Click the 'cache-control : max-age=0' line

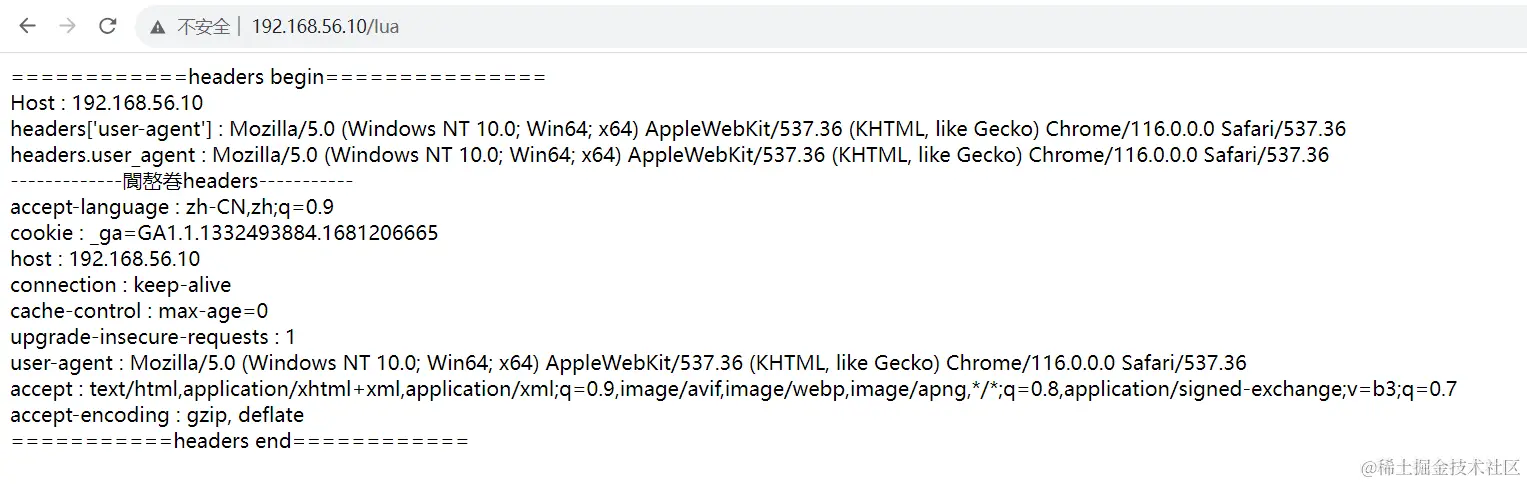(139, 311)
